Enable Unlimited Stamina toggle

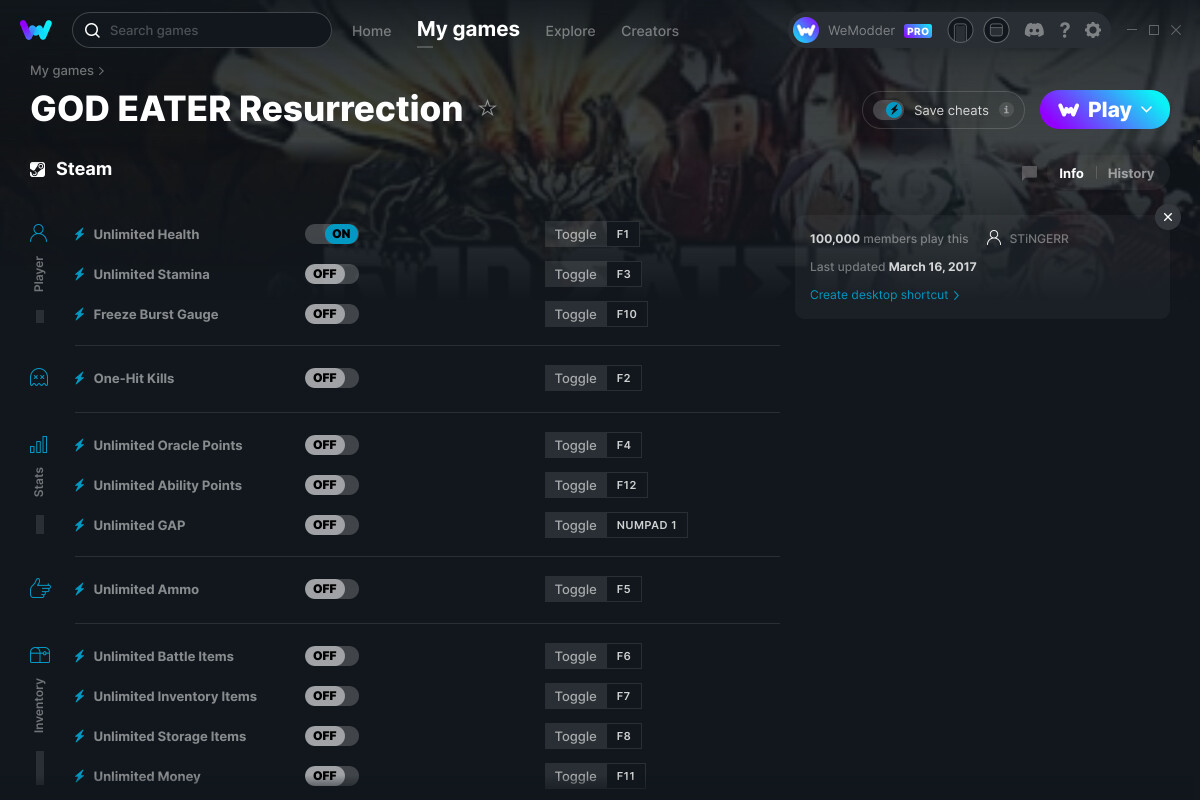click(332, 274)
